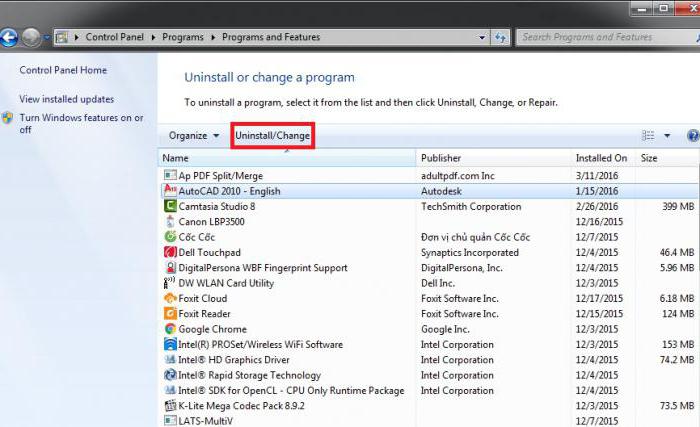Image resolution: width=700 pixels, height=427 pixels.
Task: Click the AutoCAD 2010 program icon
Action: point(169,190)
